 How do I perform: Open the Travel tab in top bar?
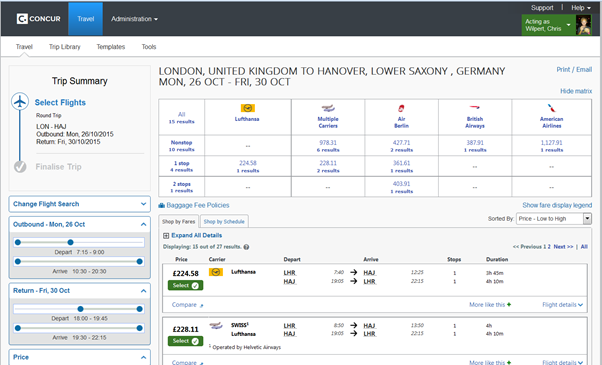pyautogui.click(x=86, y=19)
